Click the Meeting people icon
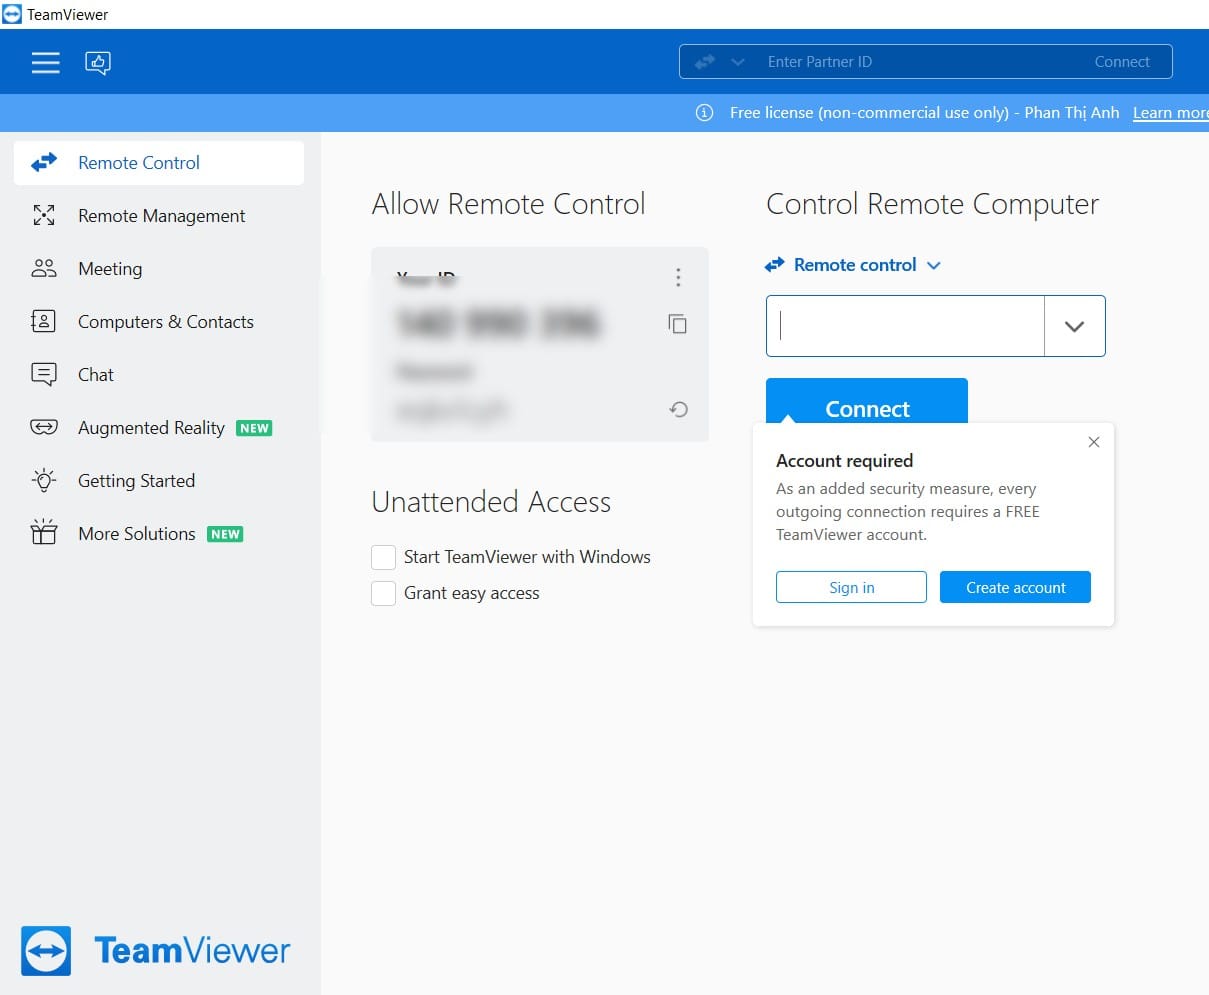This screenshot has width=1209, height=995. (x=44, y=268)
